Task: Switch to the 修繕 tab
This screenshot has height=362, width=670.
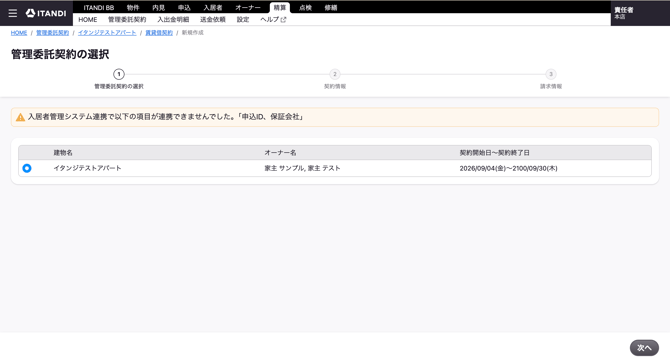Action: [x=331, y=8]
